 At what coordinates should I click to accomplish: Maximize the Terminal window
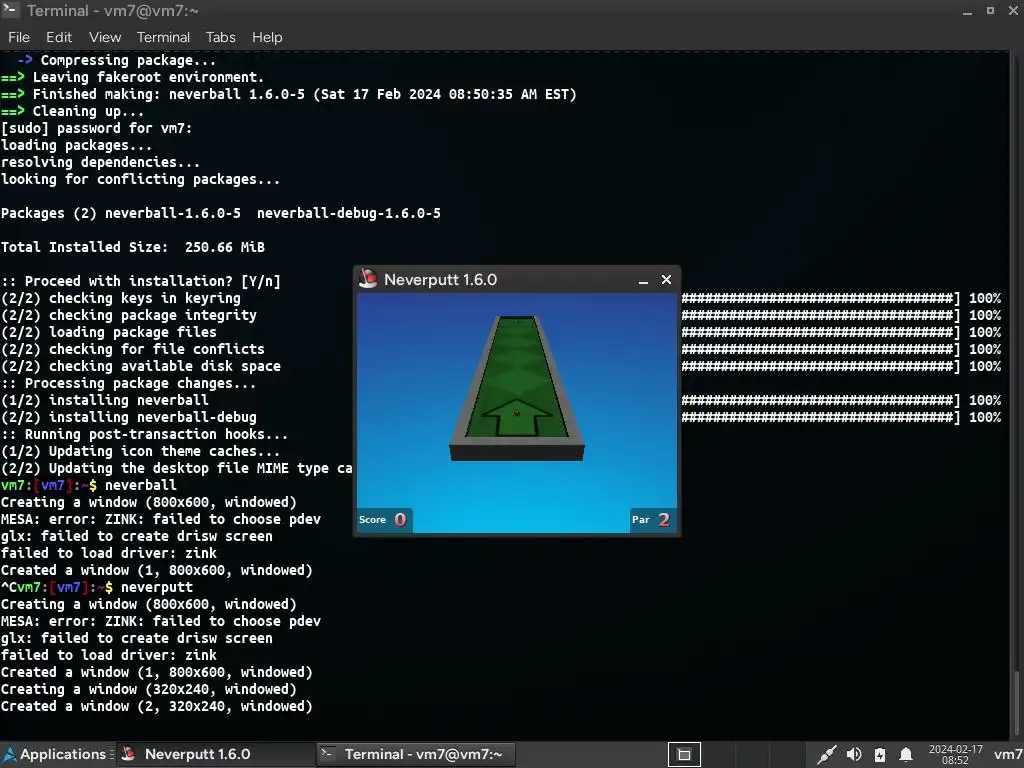[x=991, y=10]
